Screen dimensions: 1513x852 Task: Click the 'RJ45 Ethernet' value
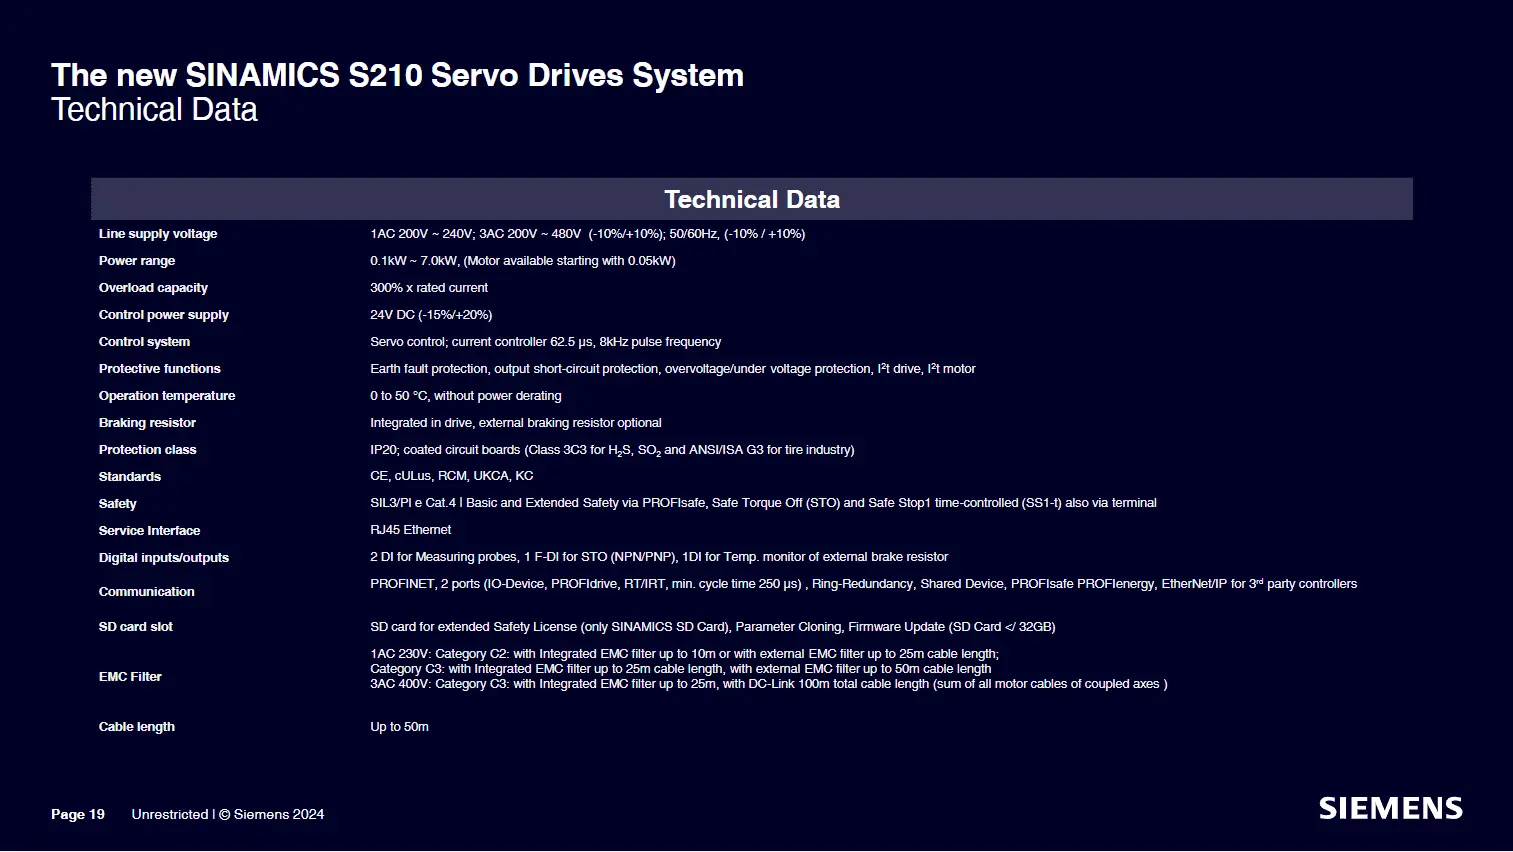point(411,530)
